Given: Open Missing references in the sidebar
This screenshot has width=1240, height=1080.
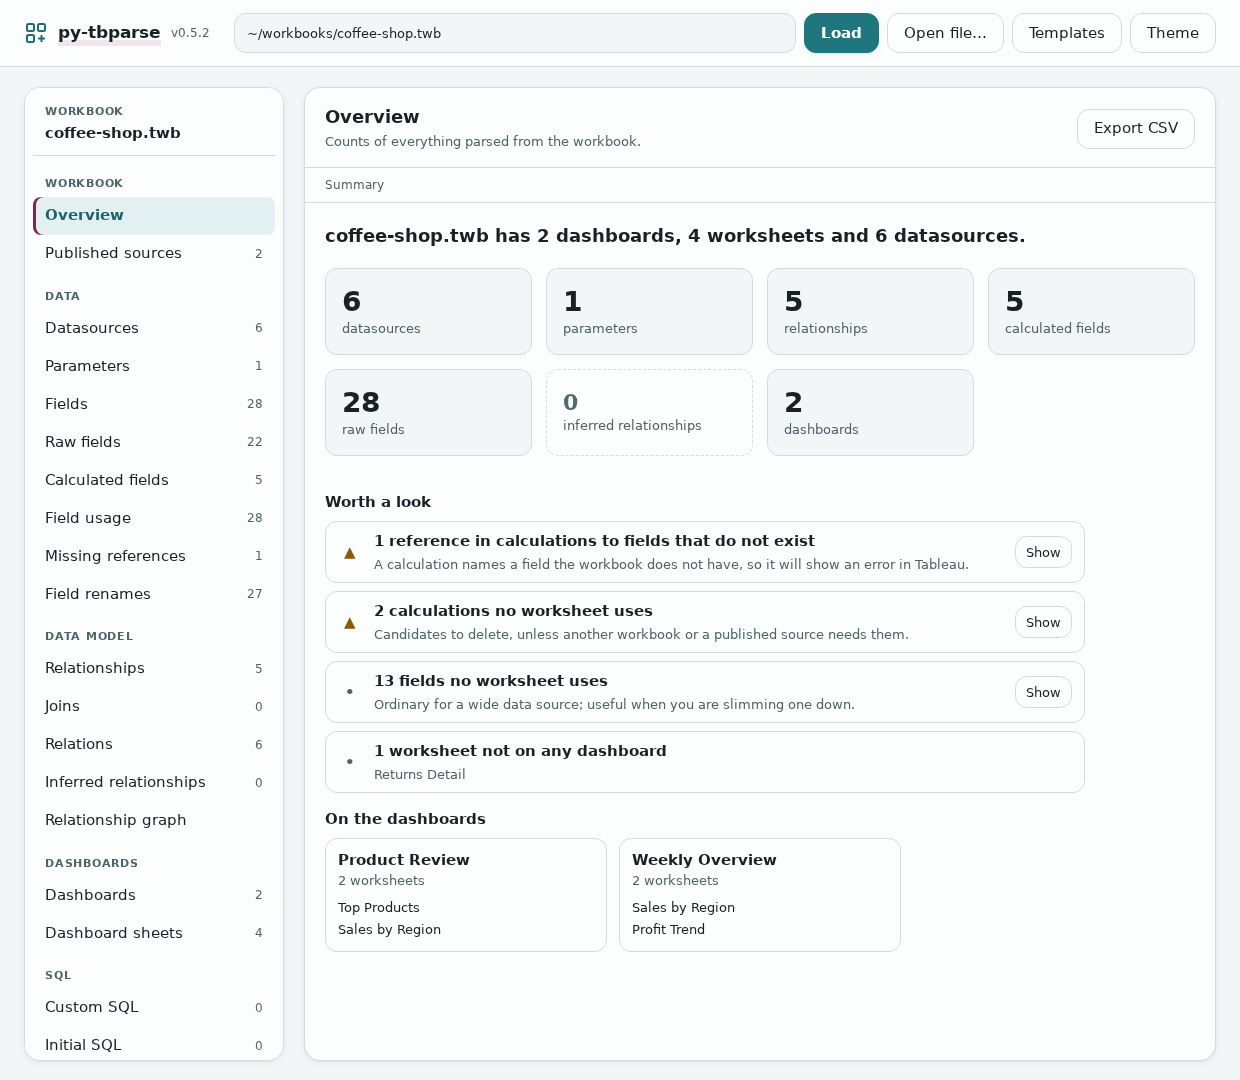Looking at the screenshot, I should point(154,557).
